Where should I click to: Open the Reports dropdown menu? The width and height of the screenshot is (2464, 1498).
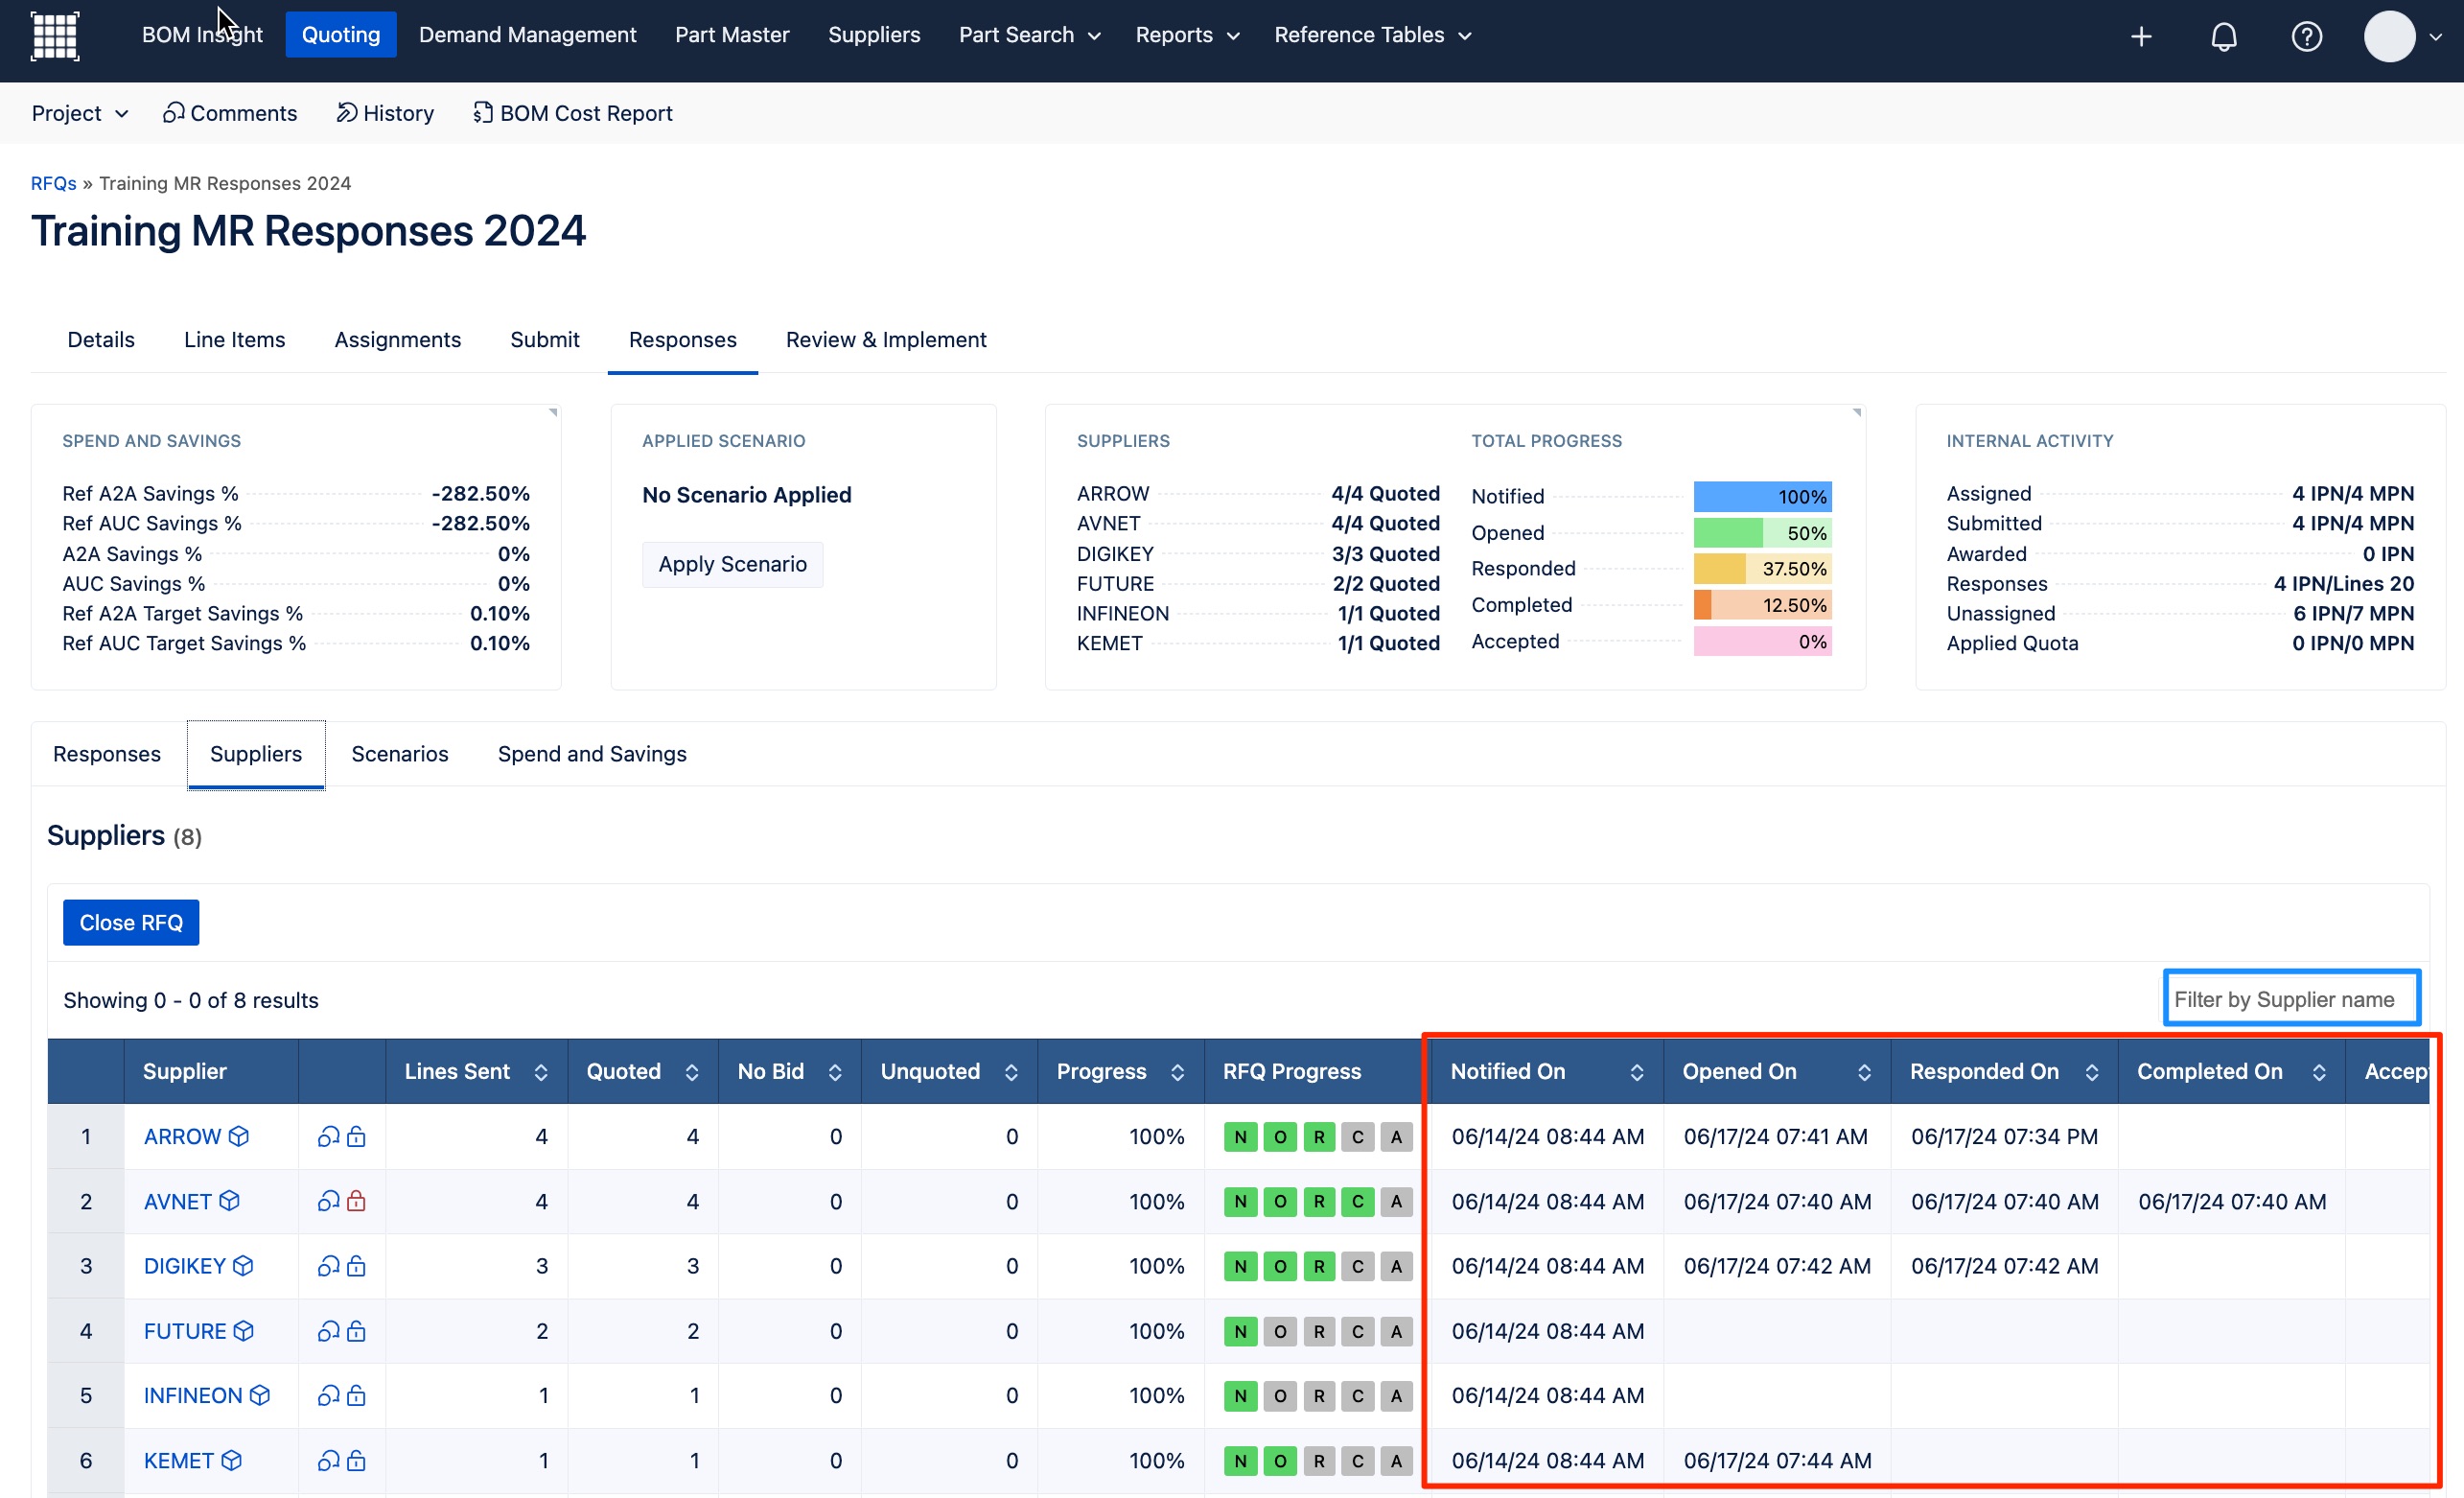coord(1186,35)
